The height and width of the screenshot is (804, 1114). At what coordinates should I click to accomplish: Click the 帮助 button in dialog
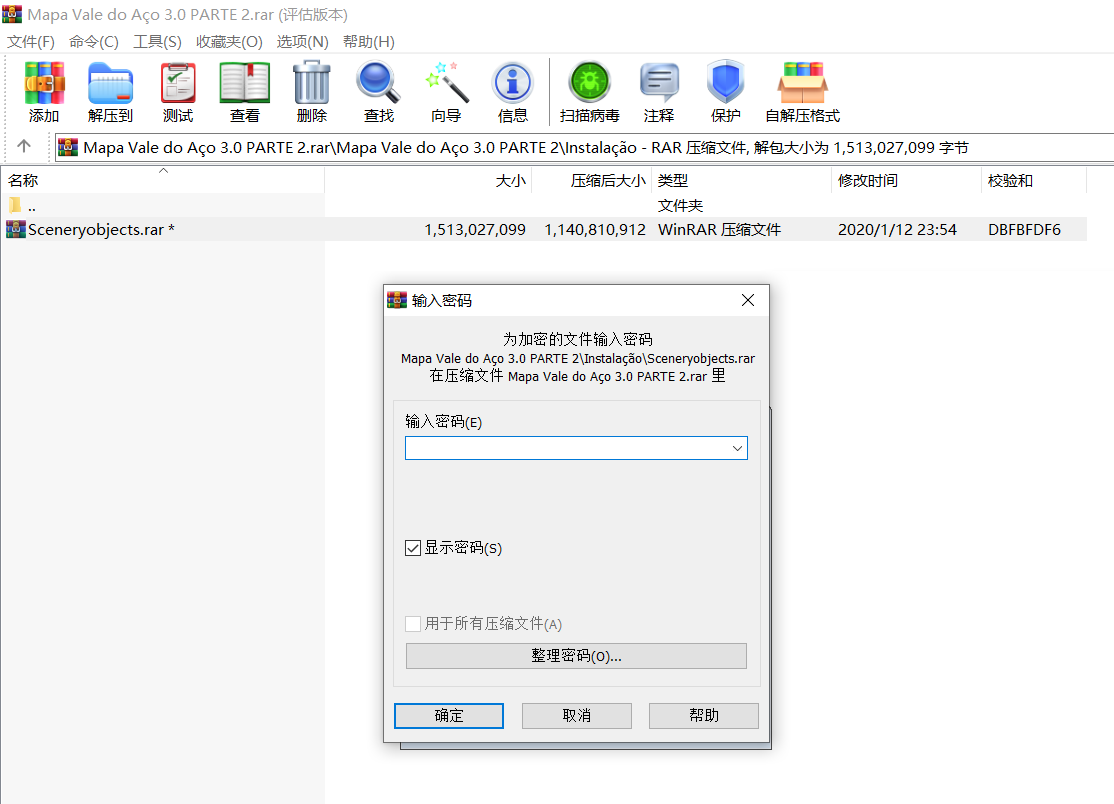pos(704,716)
